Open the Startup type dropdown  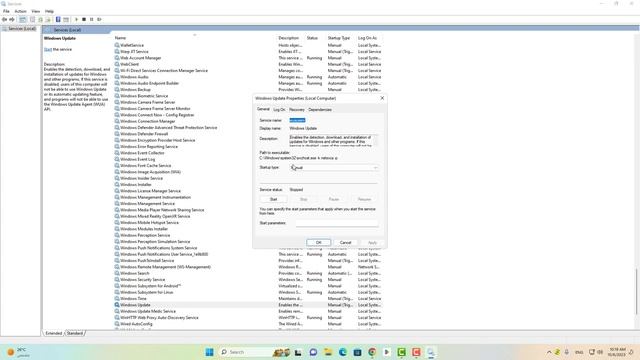(334, 168)
